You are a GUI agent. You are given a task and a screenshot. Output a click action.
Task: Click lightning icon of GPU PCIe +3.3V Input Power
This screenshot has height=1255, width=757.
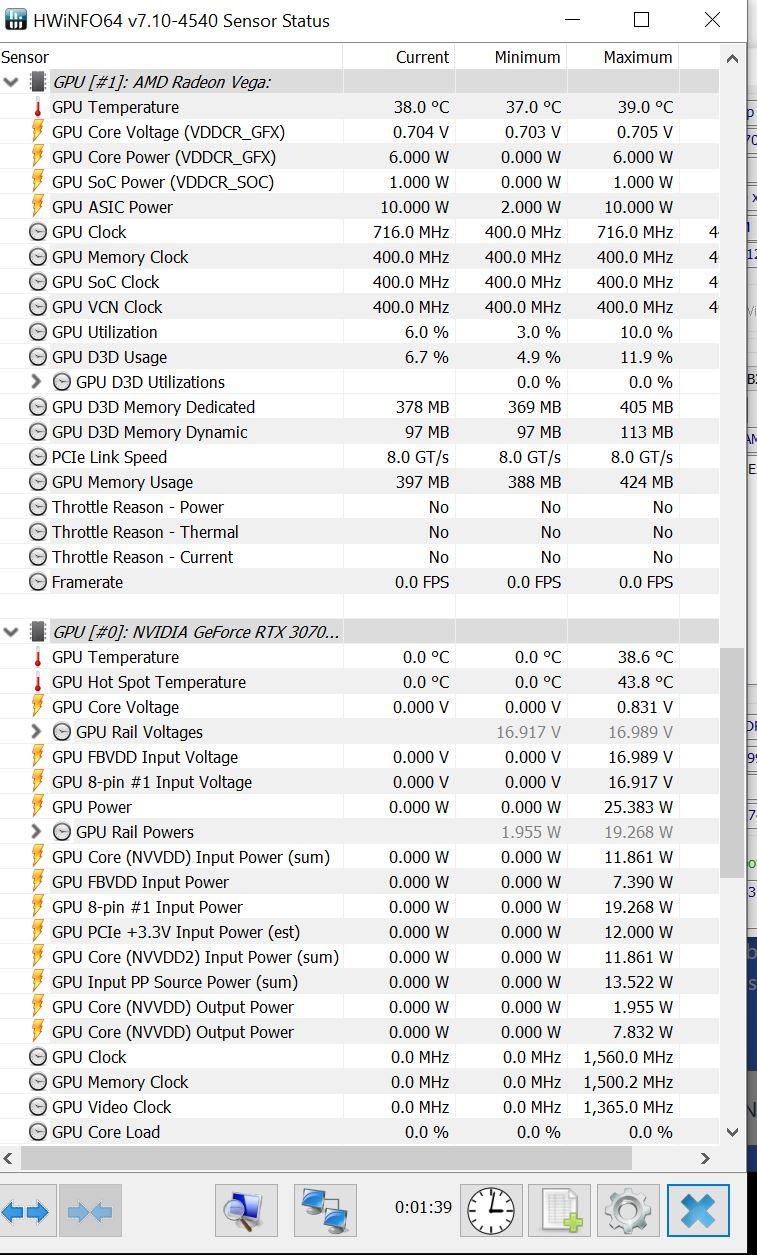click(x=38, y=932)
